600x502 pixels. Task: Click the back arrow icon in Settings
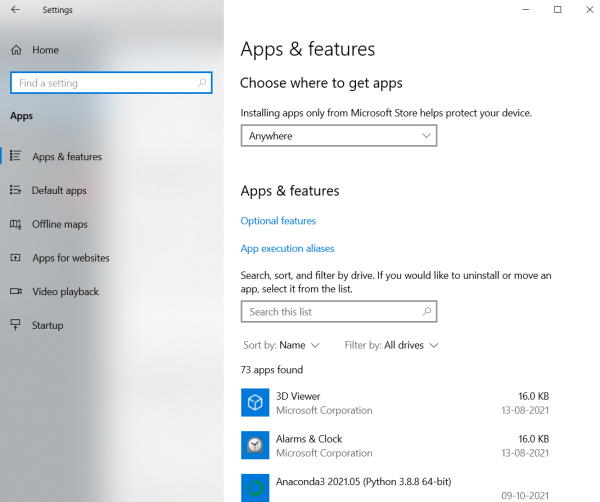tap(16, 10)
